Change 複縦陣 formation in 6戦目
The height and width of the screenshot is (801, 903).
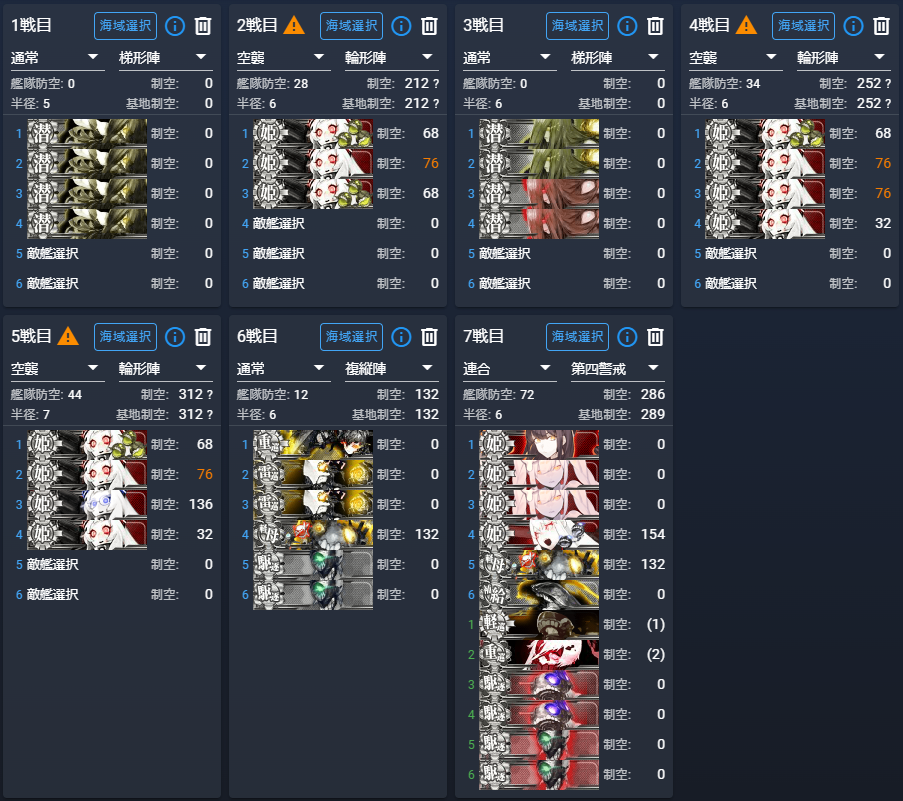click(x=392, y=369)
